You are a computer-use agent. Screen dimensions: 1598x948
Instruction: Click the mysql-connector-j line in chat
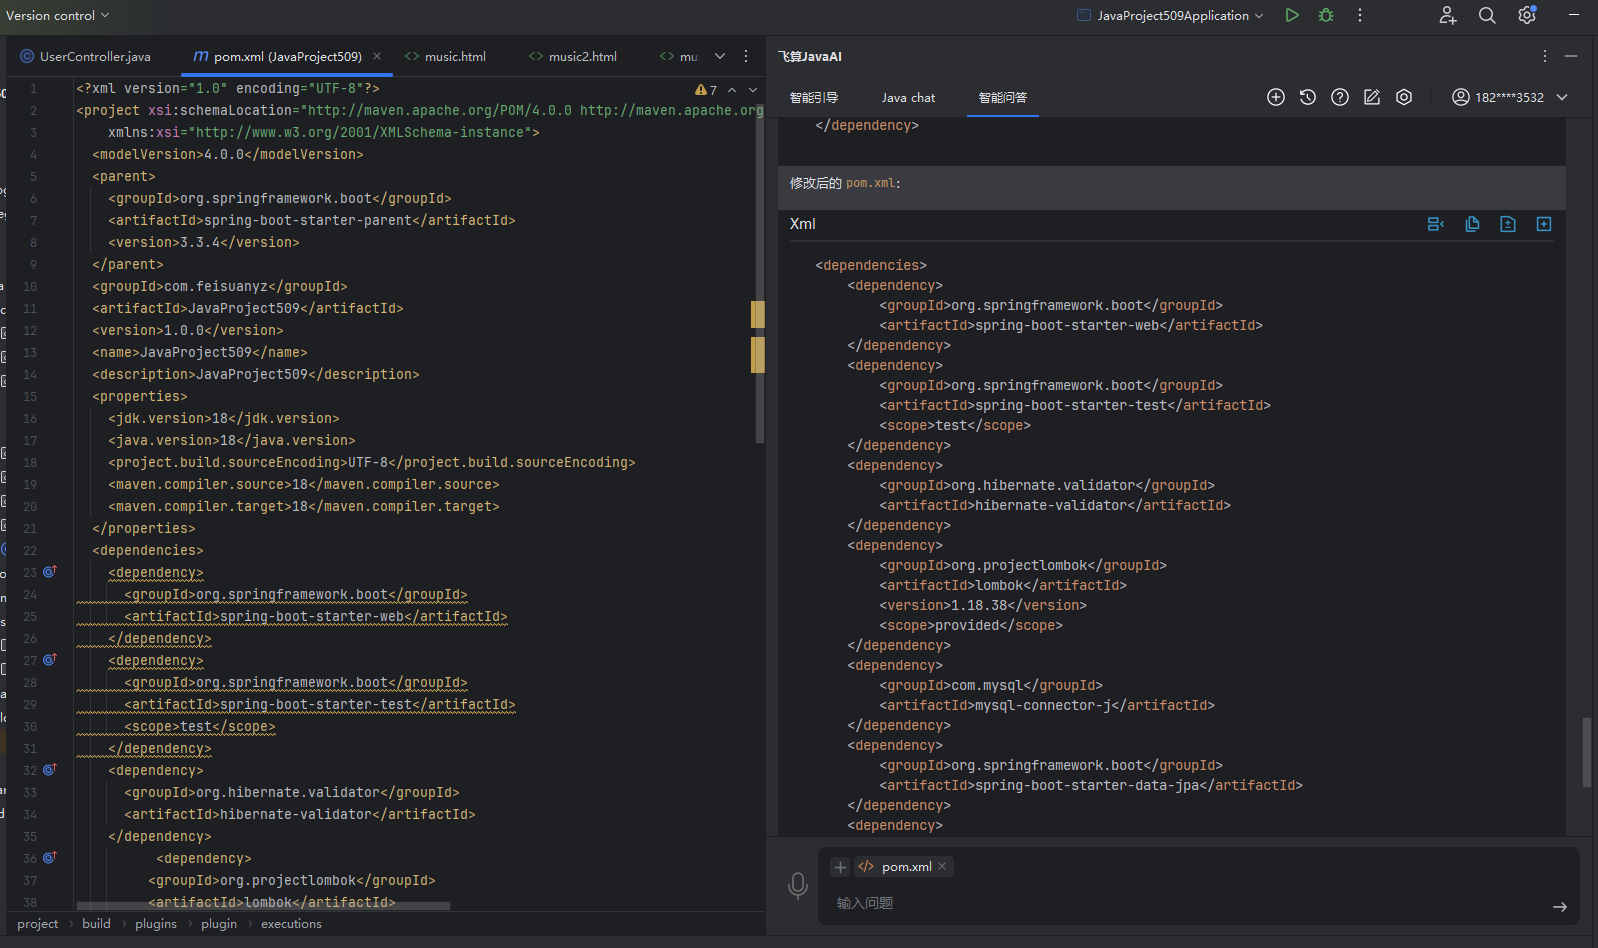click(x=1047, y=705)
